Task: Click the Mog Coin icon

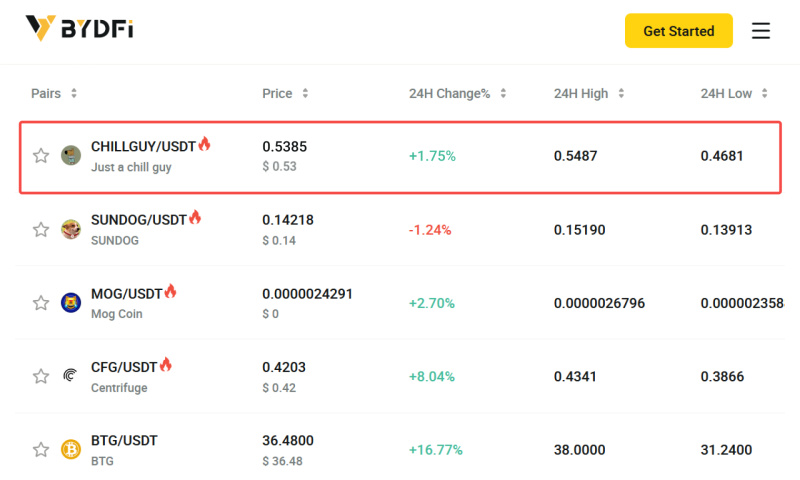Action: (71, 302)
